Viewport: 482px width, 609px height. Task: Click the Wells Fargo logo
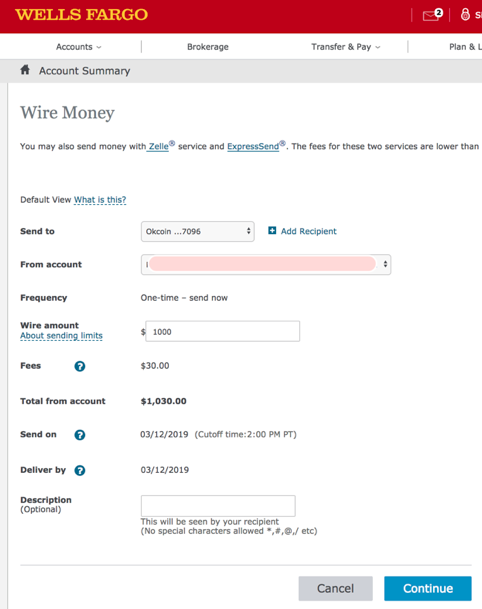tap(82, 15)
